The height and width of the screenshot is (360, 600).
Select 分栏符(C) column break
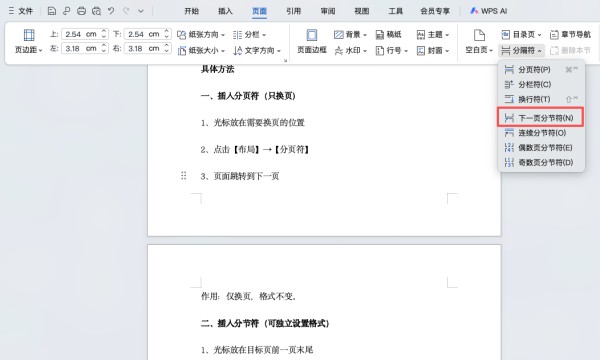pos(541,85)
